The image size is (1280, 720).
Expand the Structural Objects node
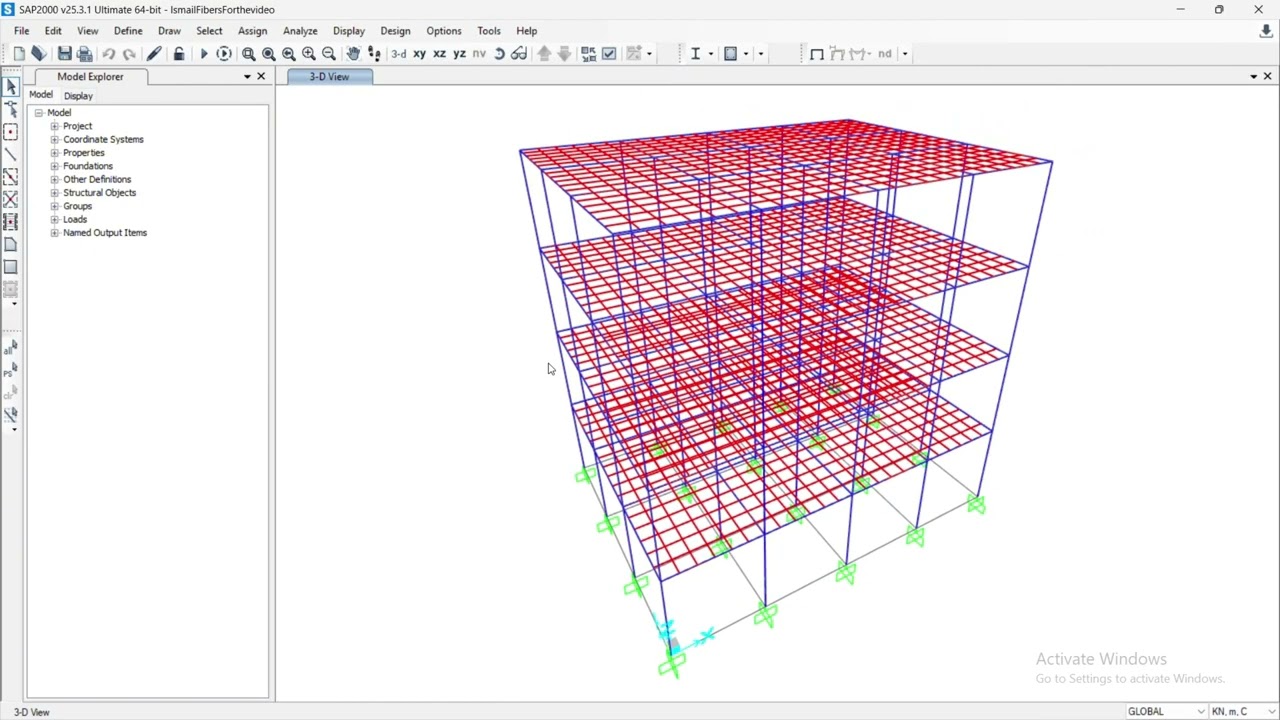coord(55,193)
